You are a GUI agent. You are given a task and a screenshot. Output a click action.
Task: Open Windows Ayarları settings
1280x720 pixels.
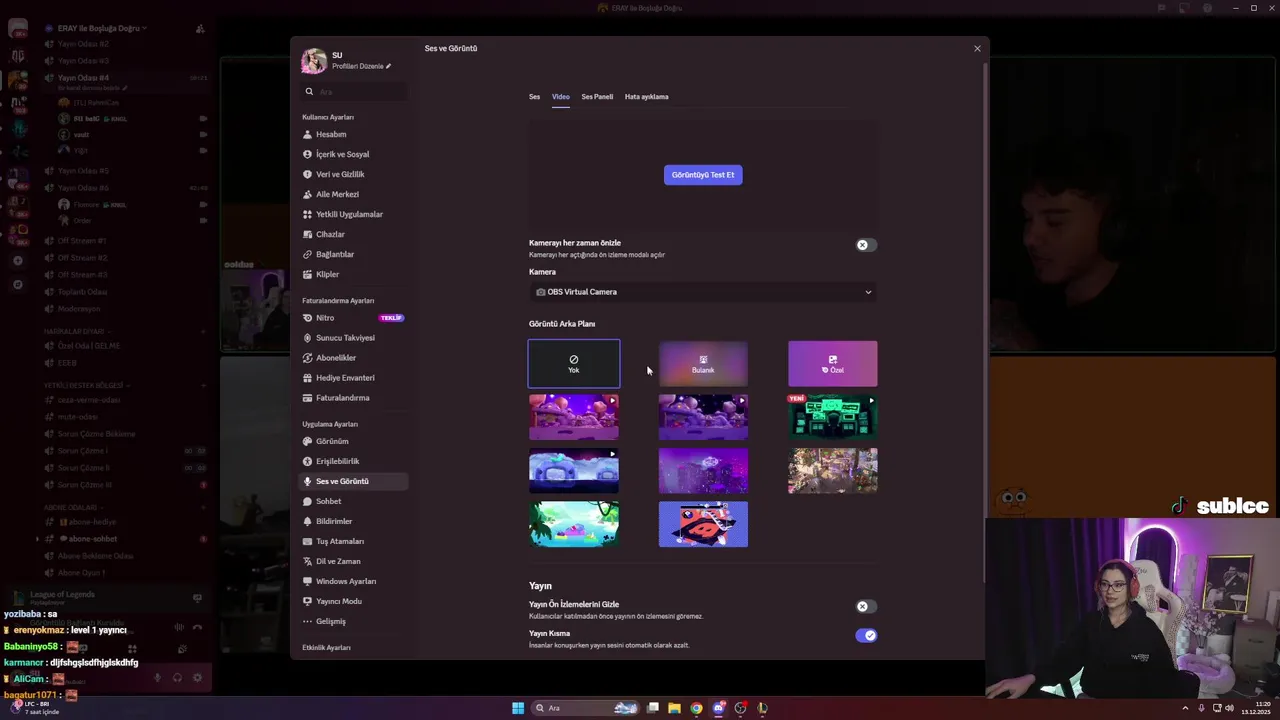click(353, 581)
